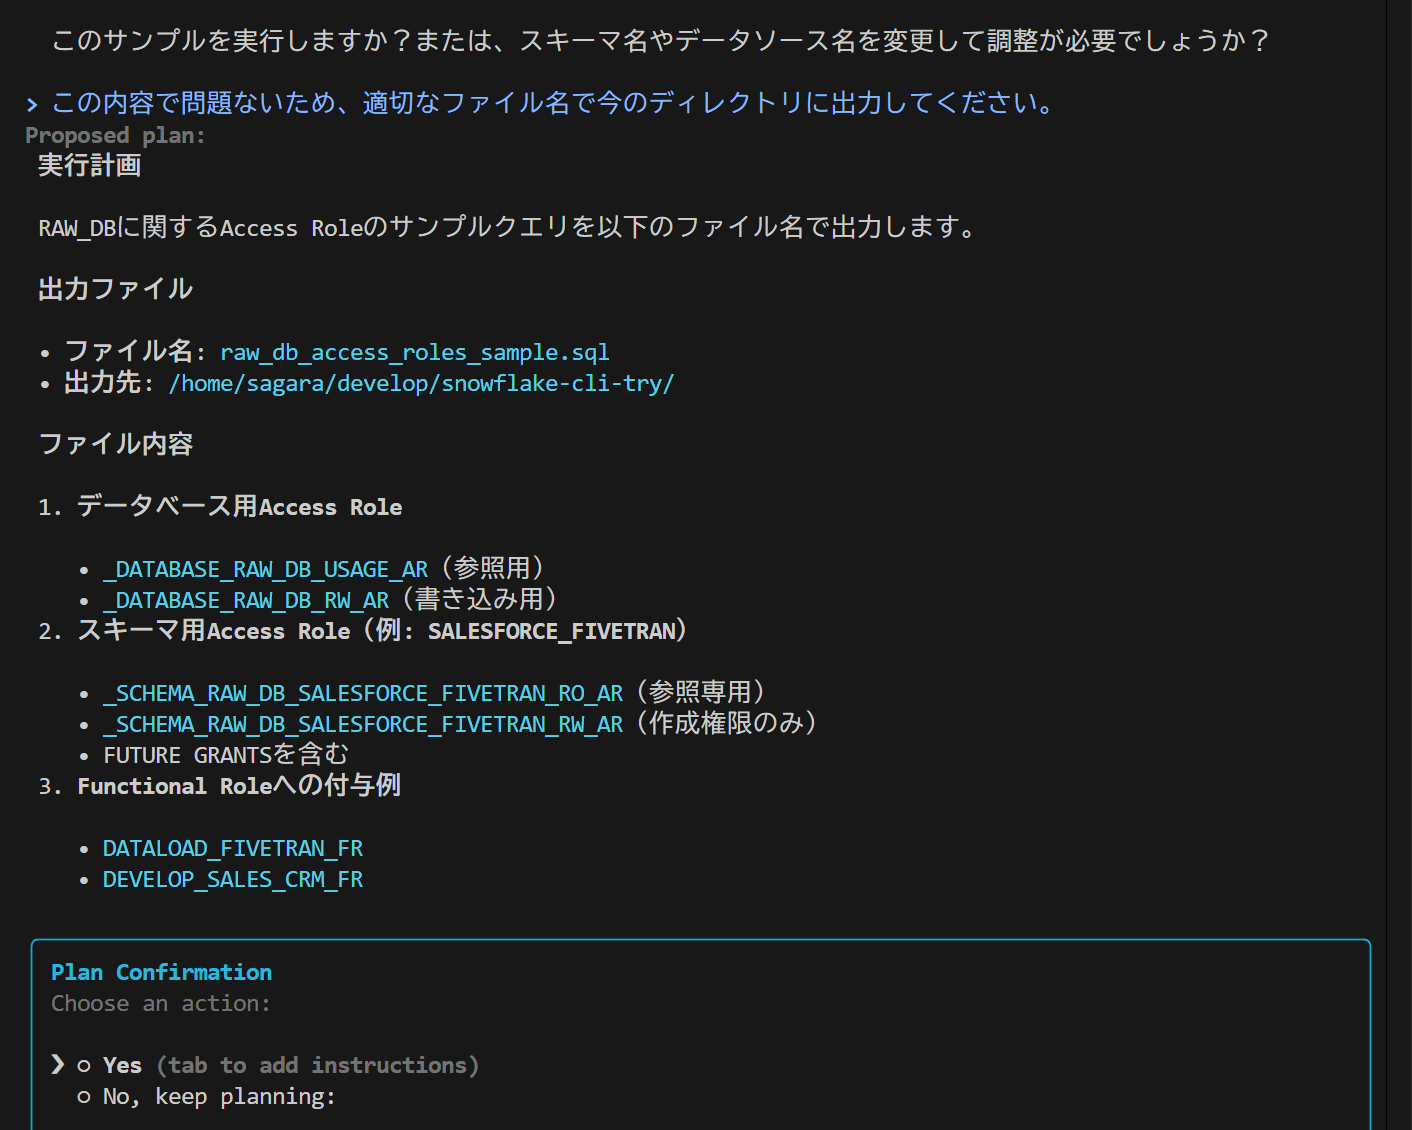Click the "FUTURE GRANTSを含む" bullet item
This screenshot has width=1412, height=1130.
(226, 756)
